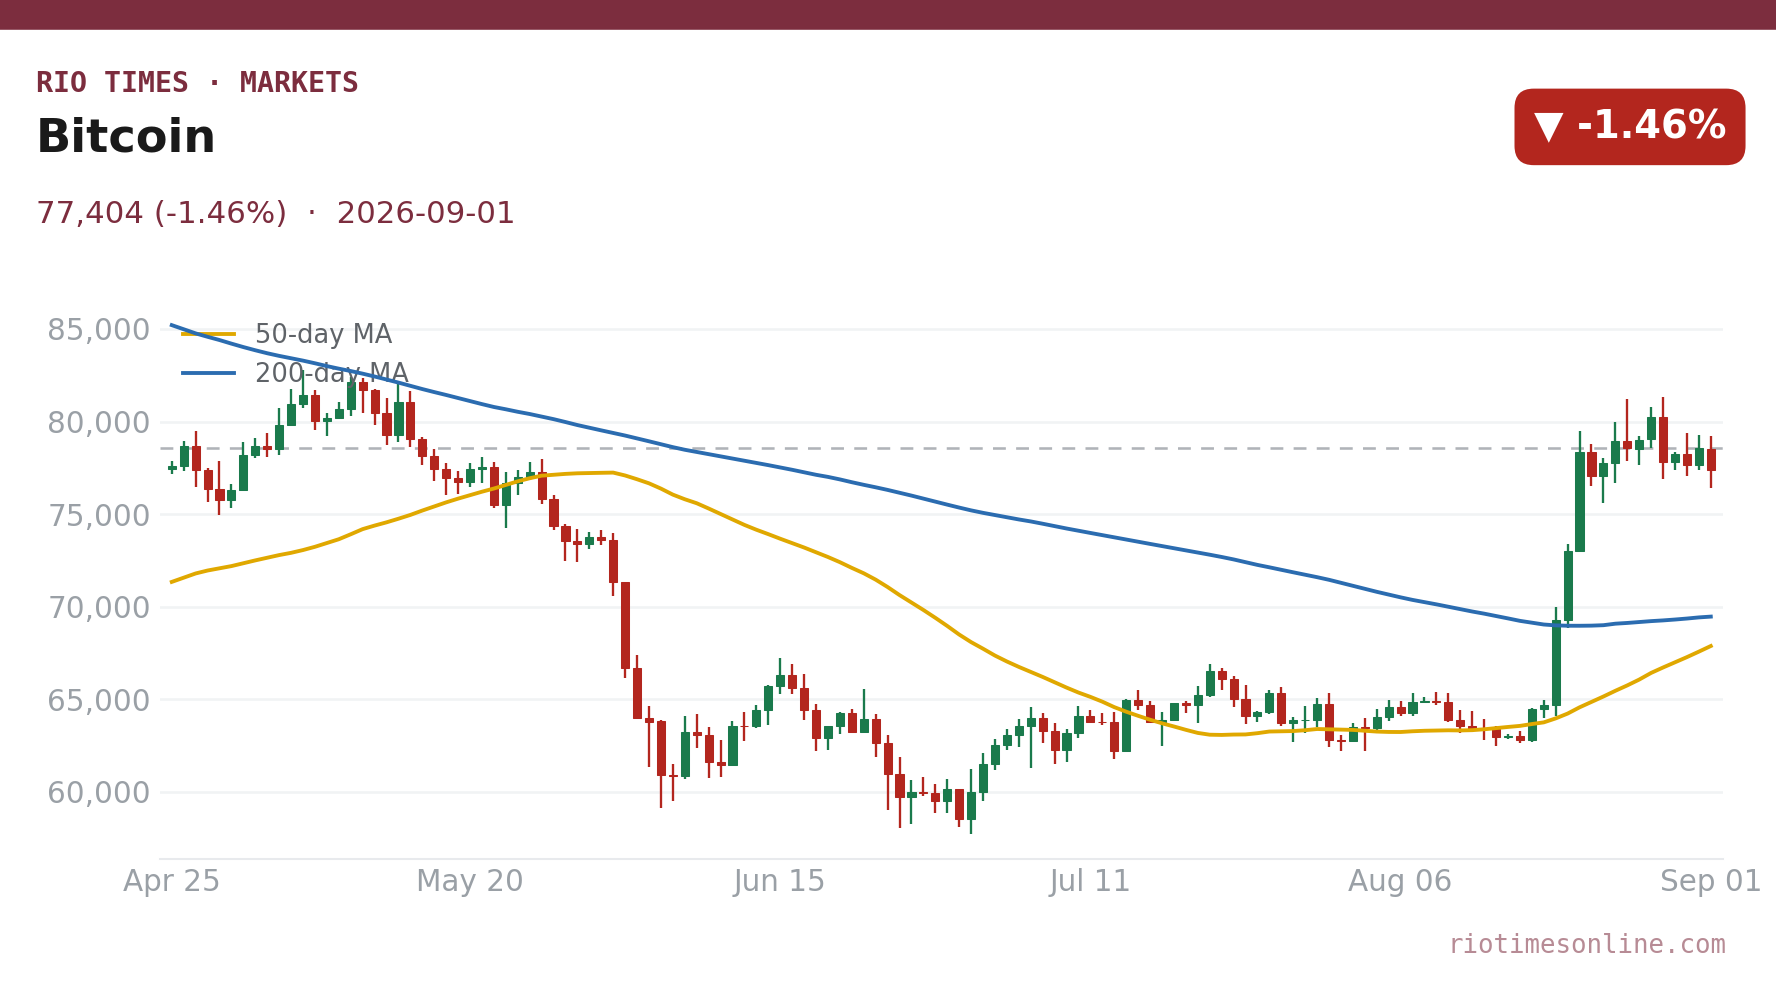The image size is (1776, 999).
Task: Click the Aug 06 x-axis label
Action: coord(1399,882)
